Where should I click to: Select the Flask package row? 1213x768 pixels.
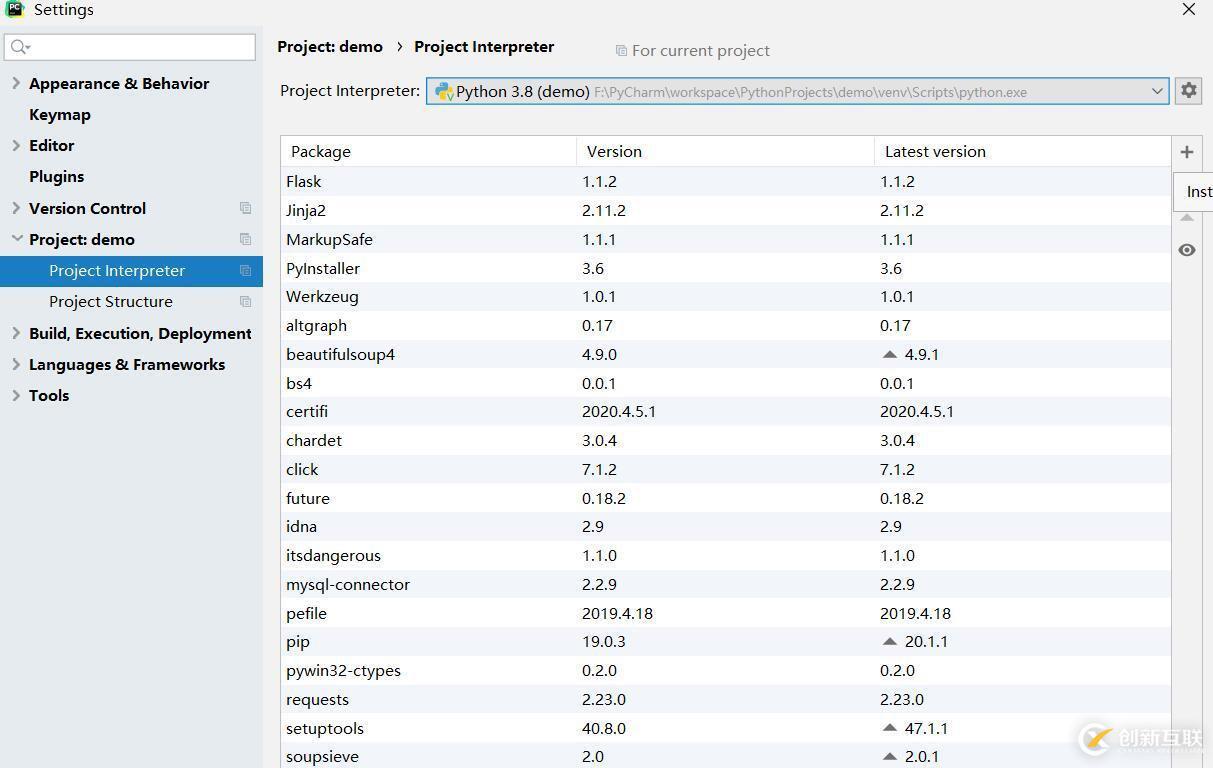pos(304,181)
